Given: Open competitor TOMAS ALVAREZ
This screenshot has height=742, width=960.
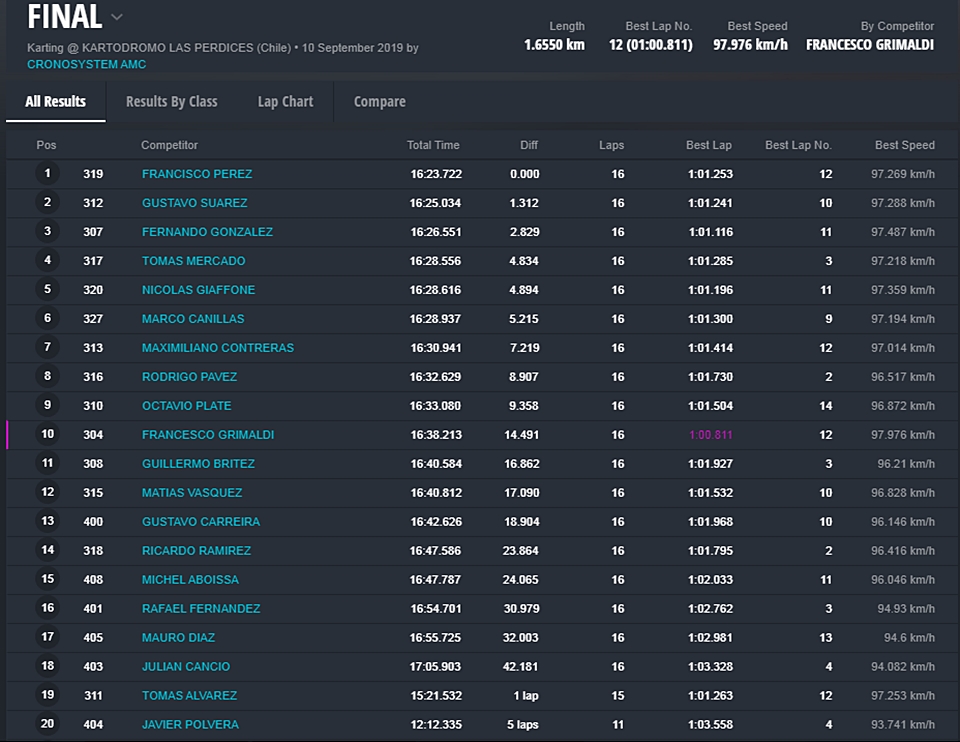Looking at the screenshot, I should 189,696.
